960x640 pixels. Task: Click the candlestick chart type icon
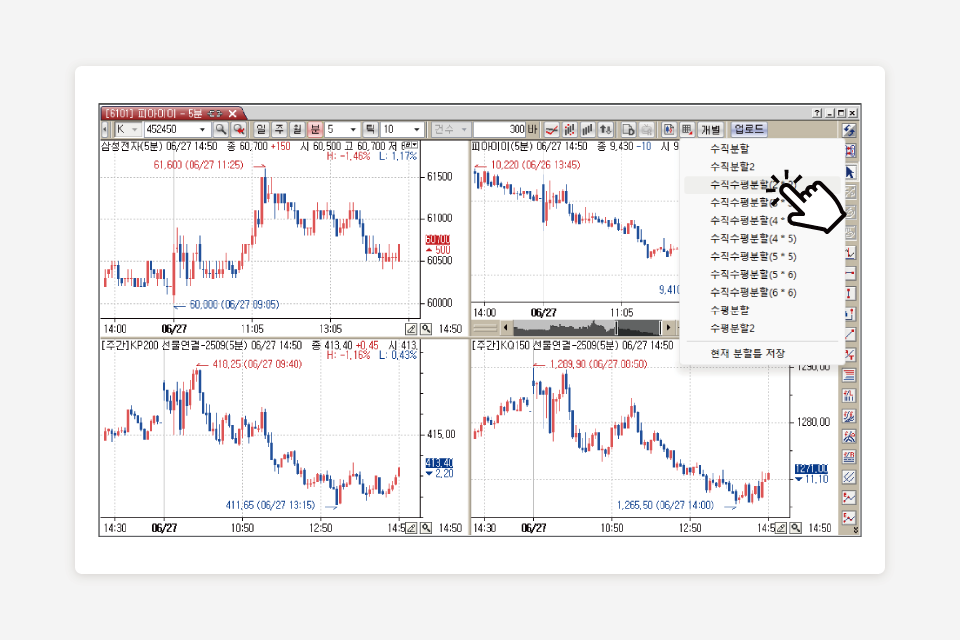tap(569, 130)
